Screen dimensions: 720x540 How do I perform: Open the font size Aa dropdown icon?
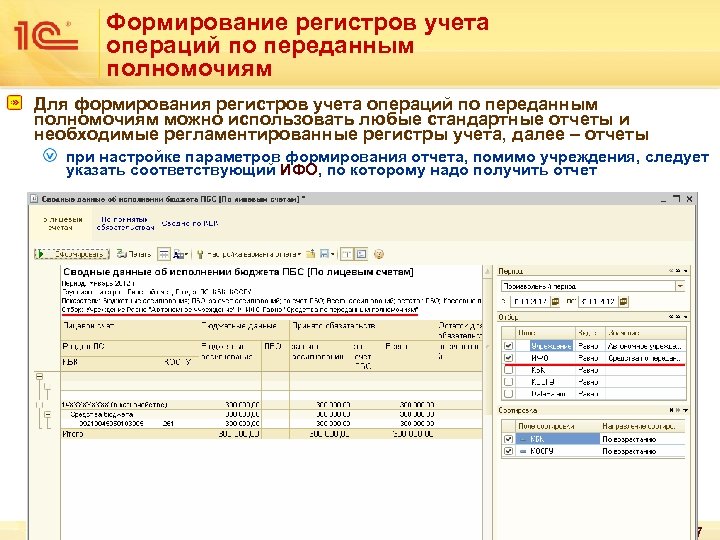pos(180,254)
